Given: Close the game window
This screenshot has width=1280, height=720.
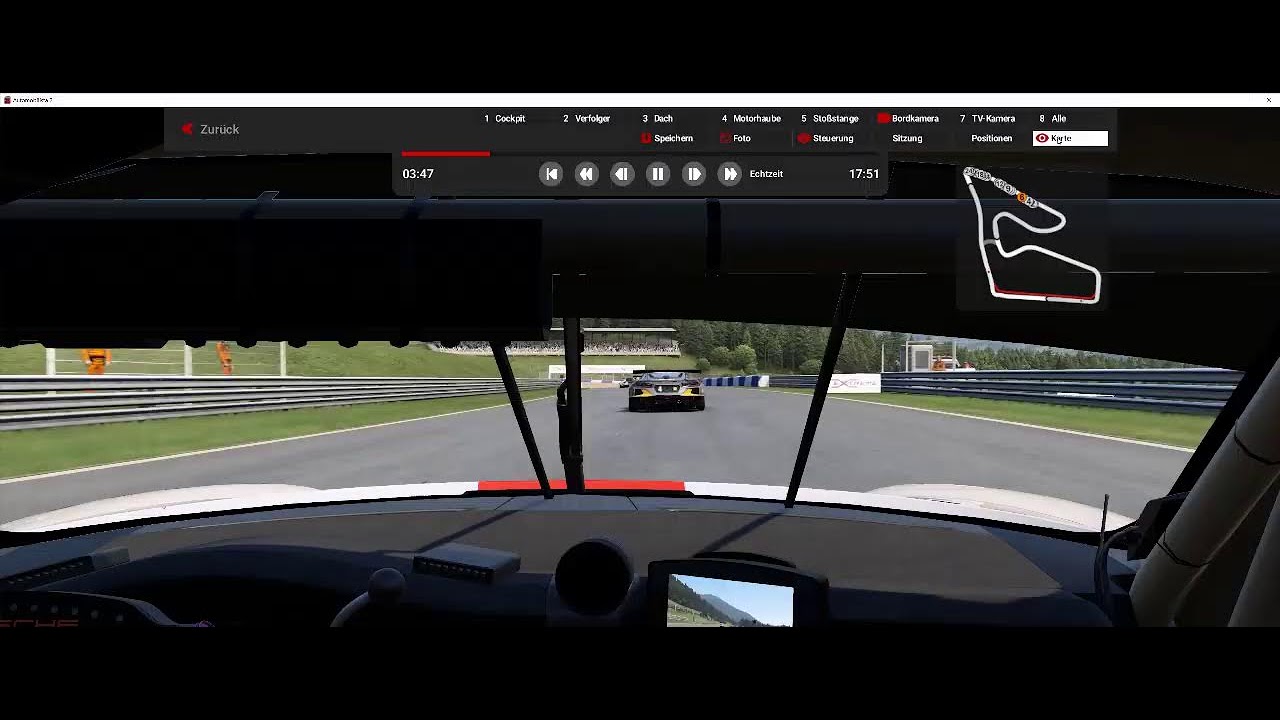Looking at the screenshot, I should [x=1269, y=100].
